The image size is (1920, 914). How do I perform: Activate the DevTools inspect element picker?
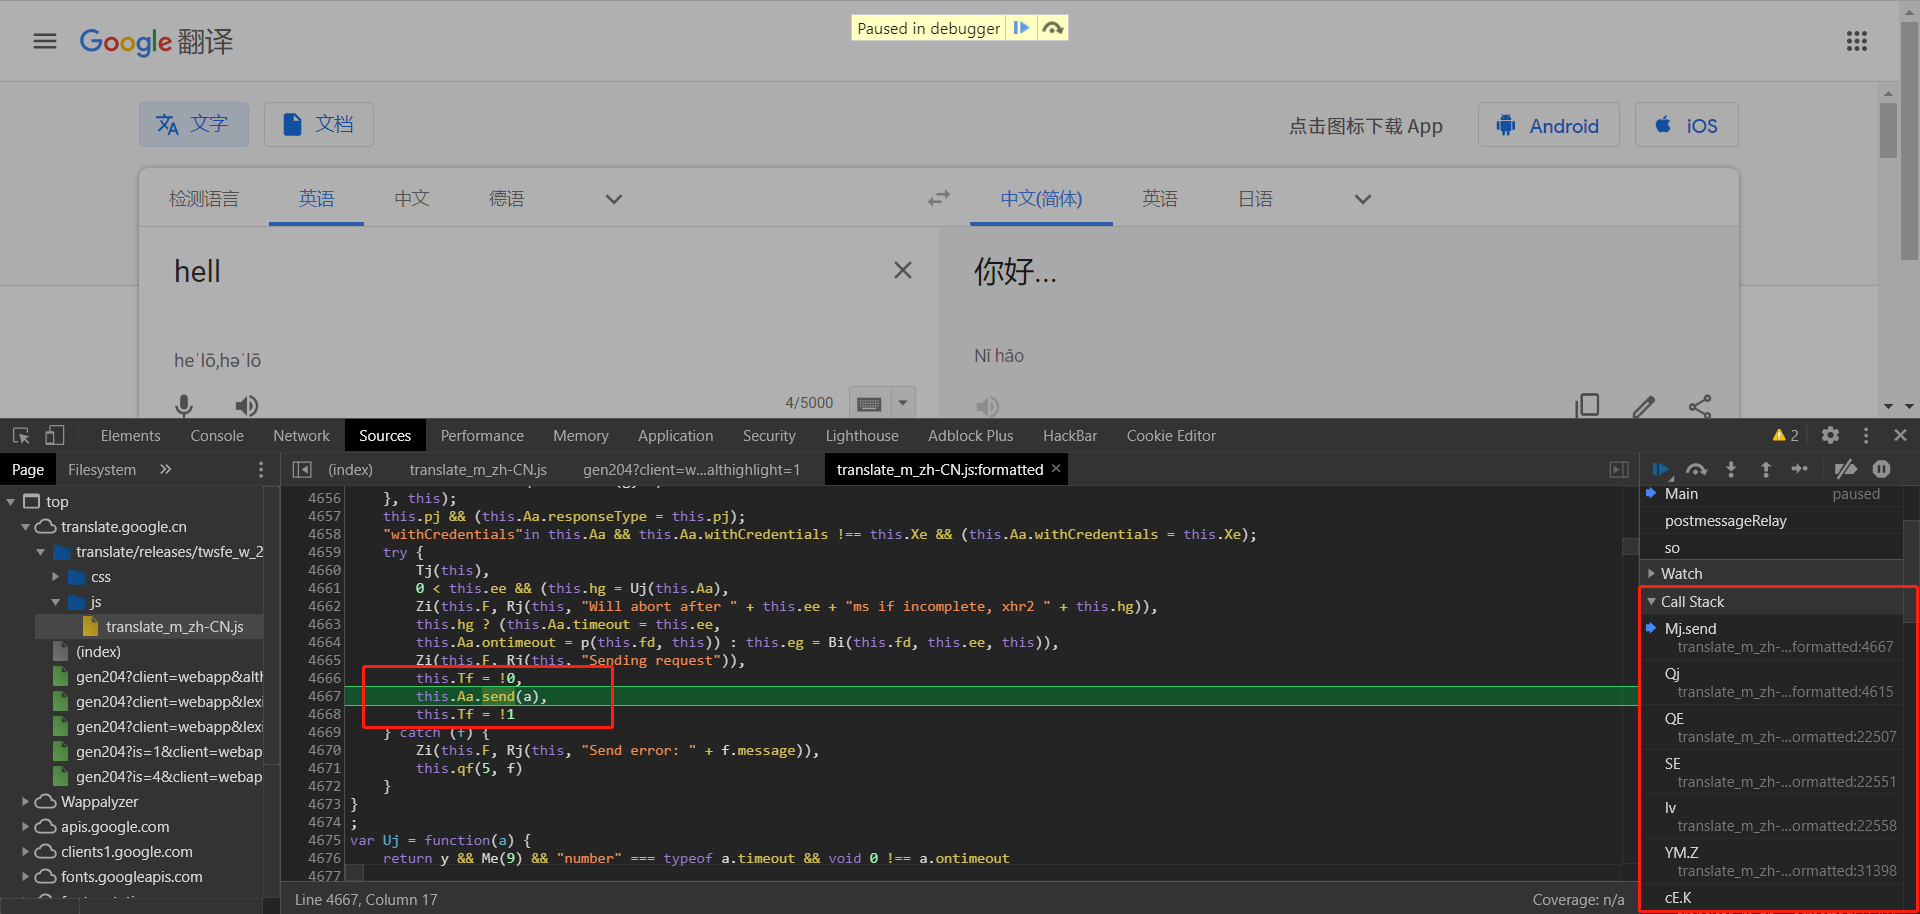tap(21, 436)
